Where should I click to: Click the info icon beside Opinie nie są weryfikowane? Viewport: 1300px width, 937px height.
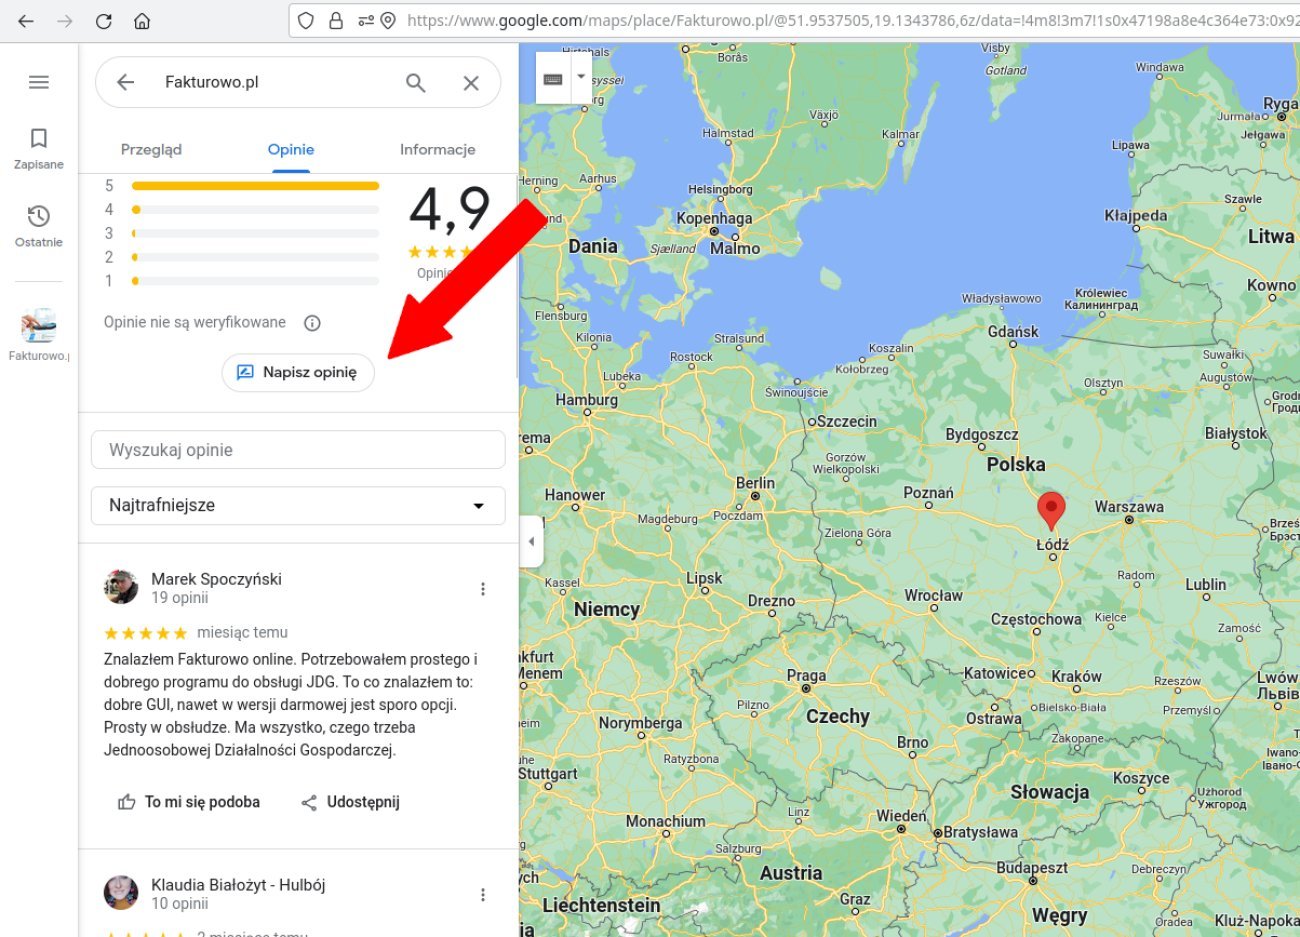312,323
